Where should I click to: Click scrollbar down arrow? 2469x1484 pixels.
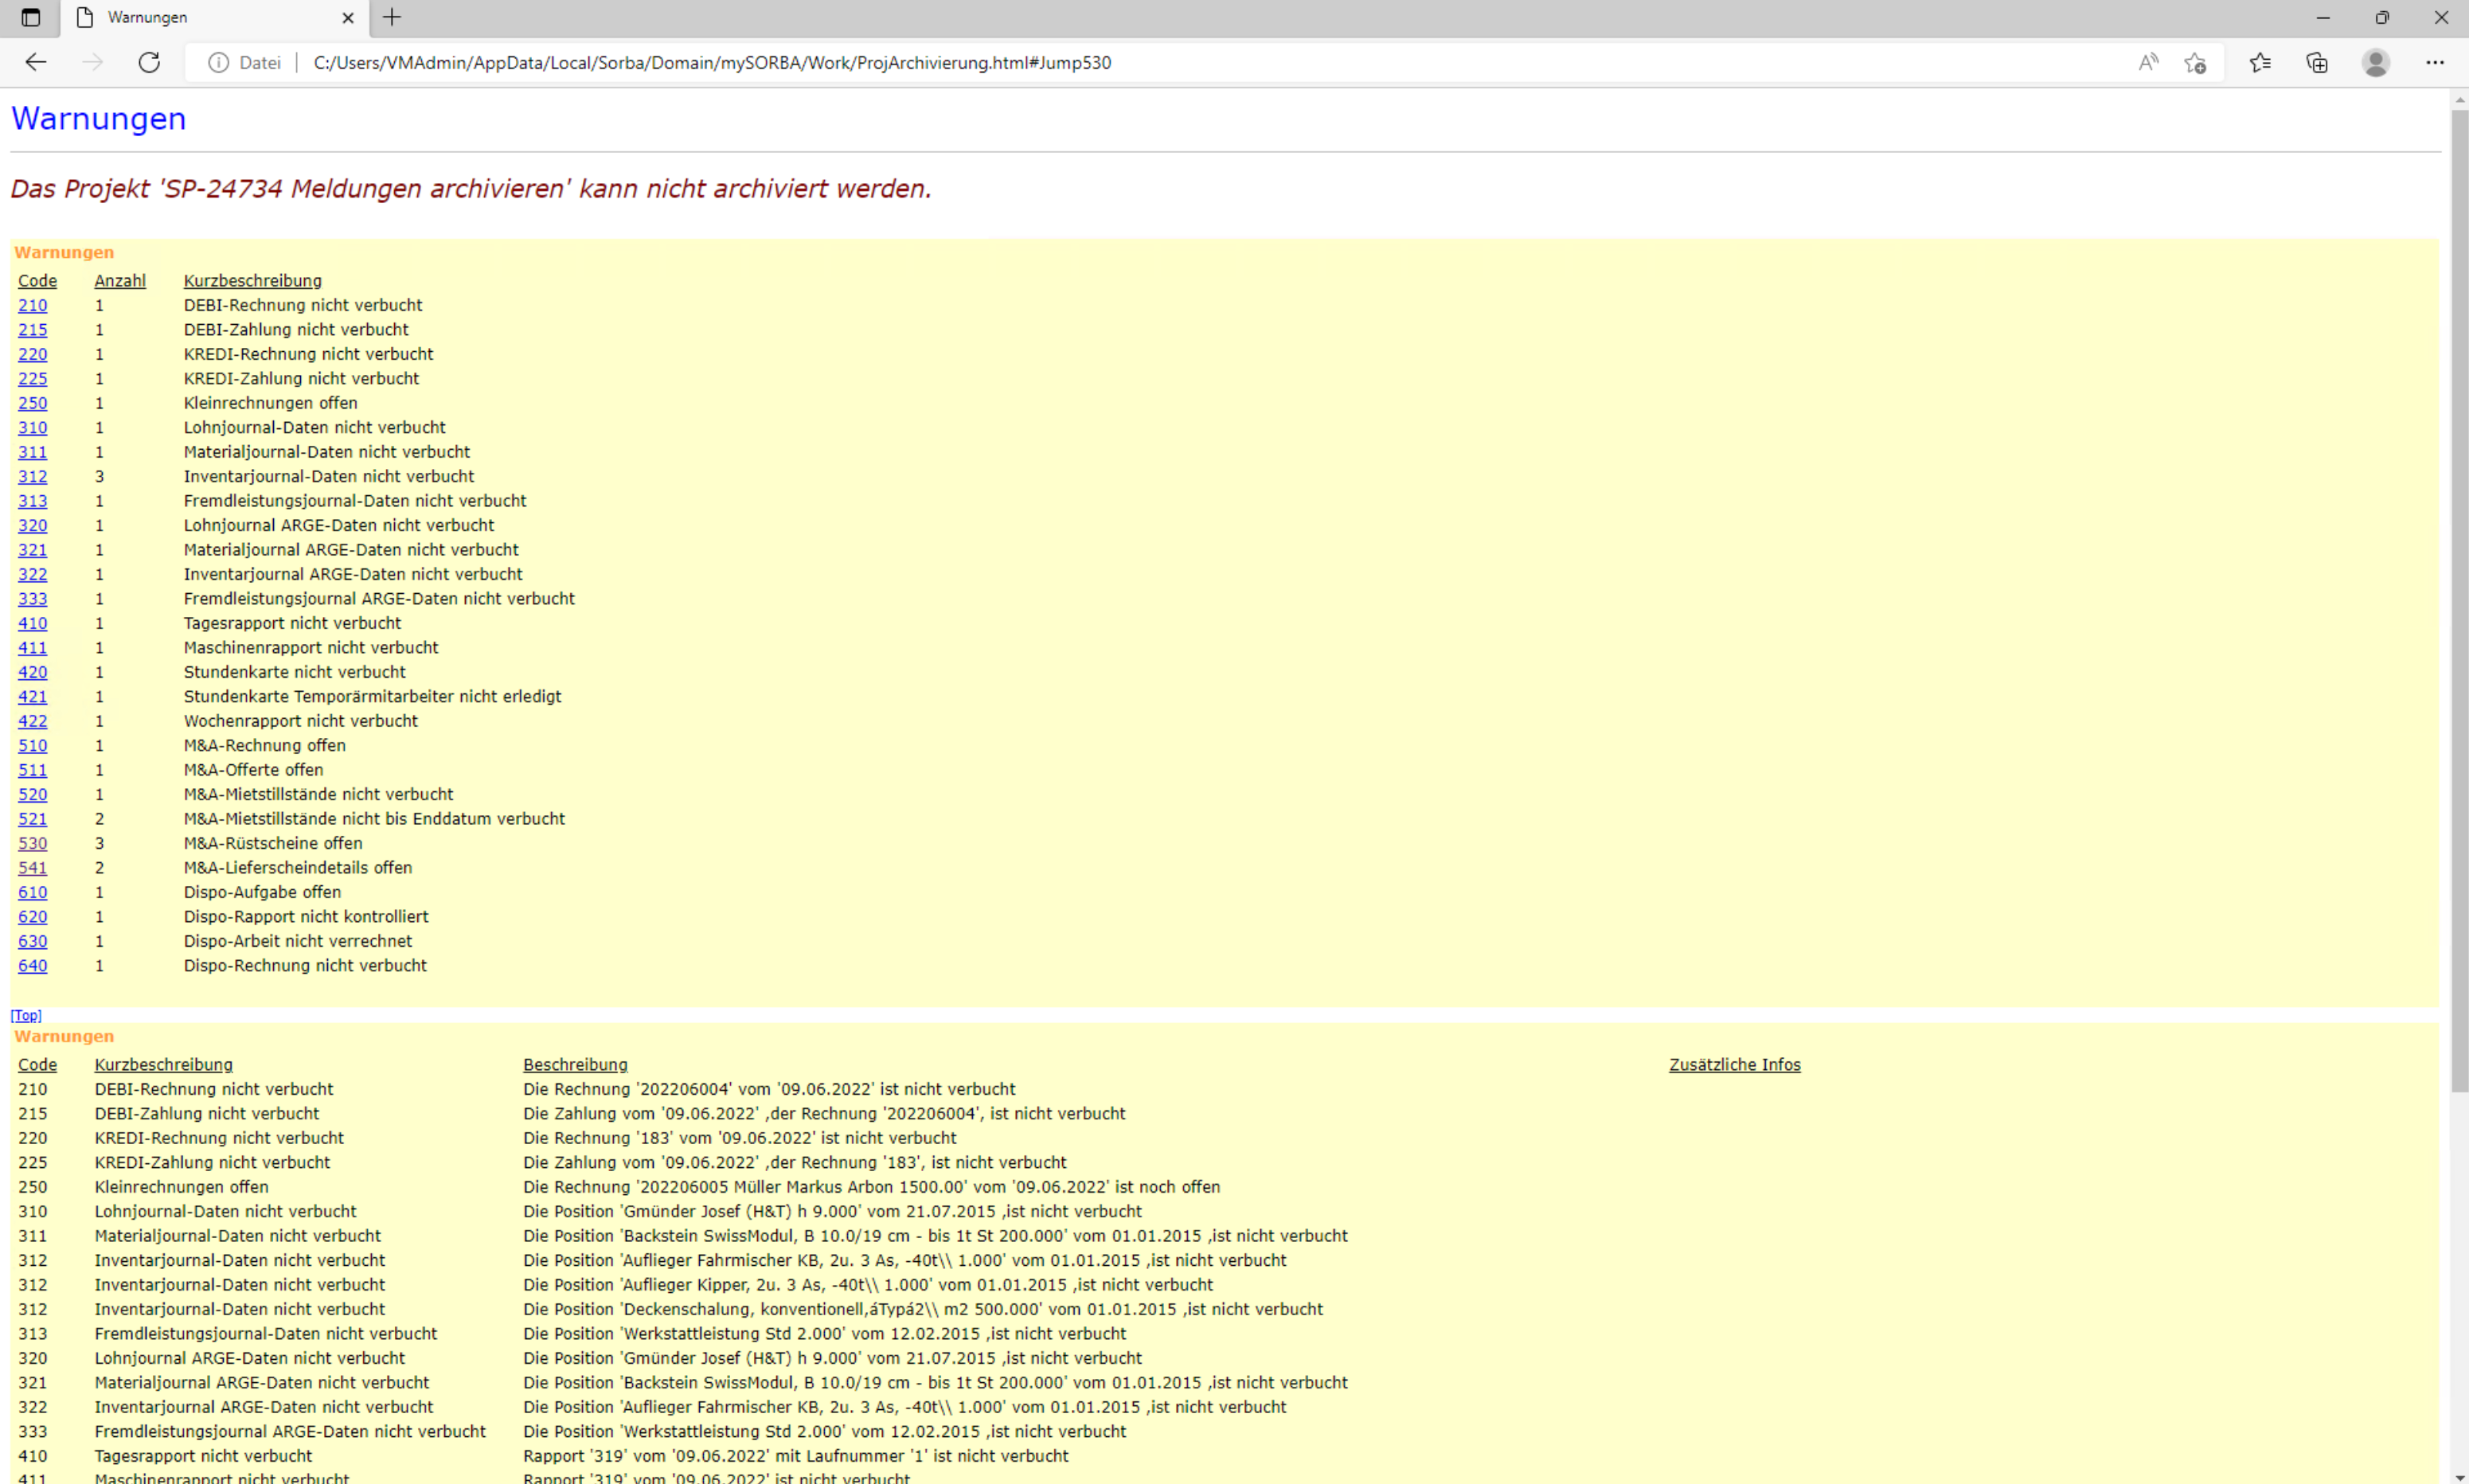(2459, 1476)
